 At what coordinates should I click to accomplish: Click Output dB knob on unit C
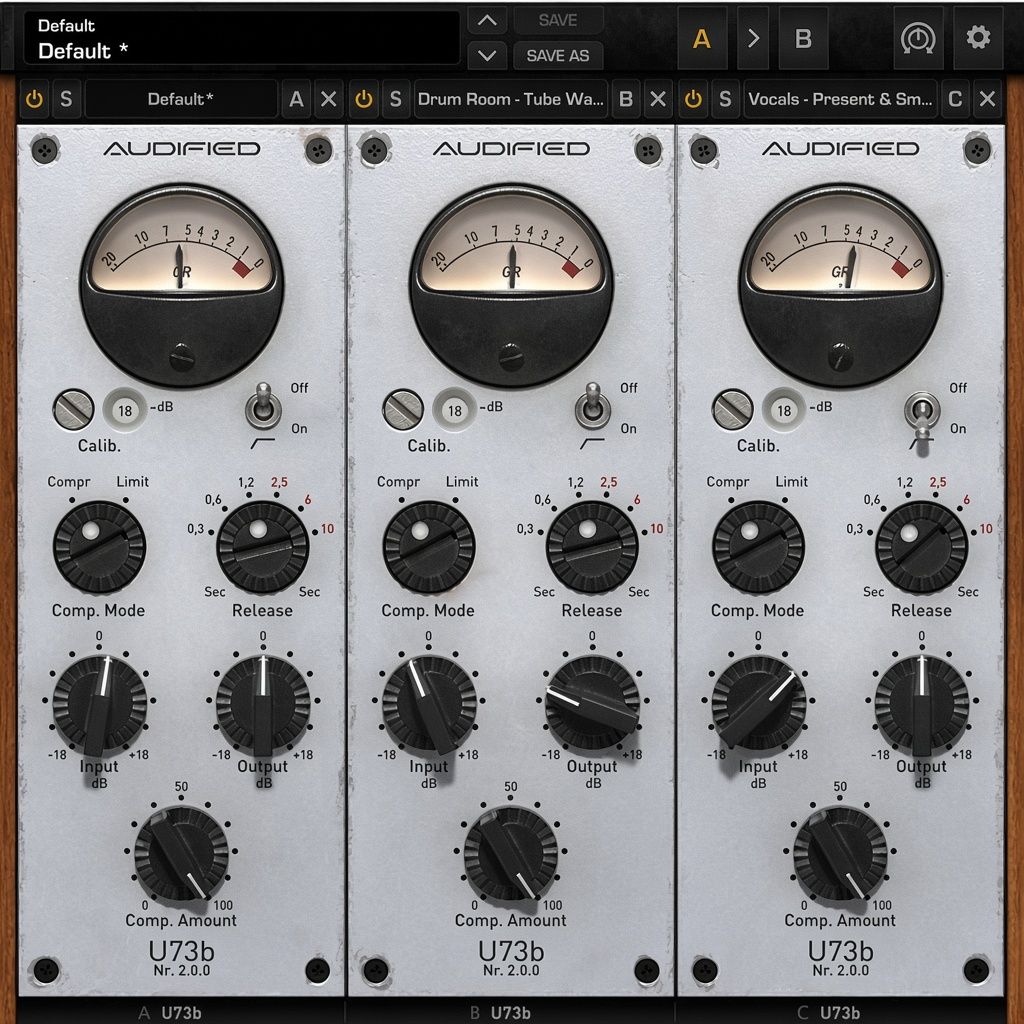922,704
